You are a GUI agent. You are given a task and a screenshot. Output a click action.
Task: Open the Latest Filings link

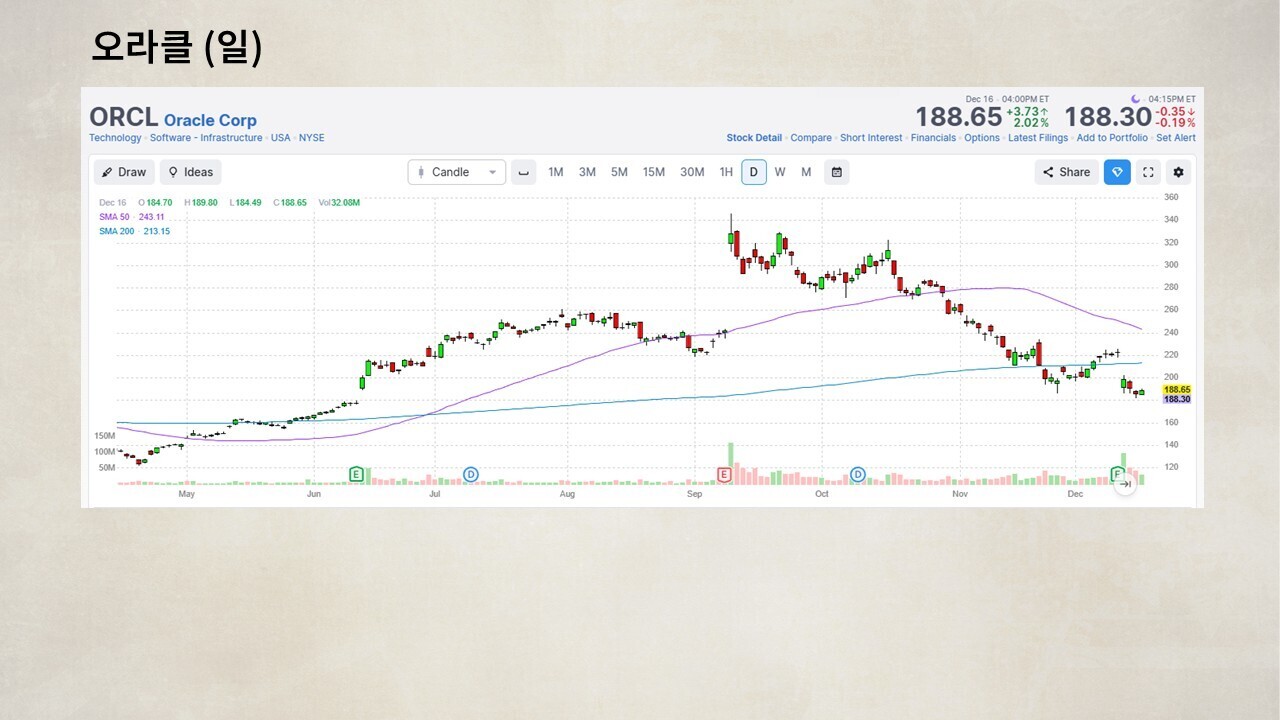[1038, 138]
